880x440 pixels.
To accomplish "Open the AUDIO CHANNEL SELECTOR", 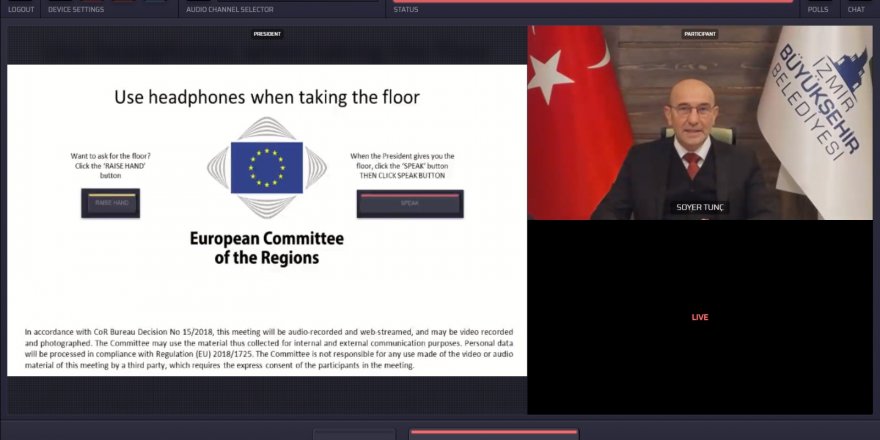I will (x=229, y=10).
